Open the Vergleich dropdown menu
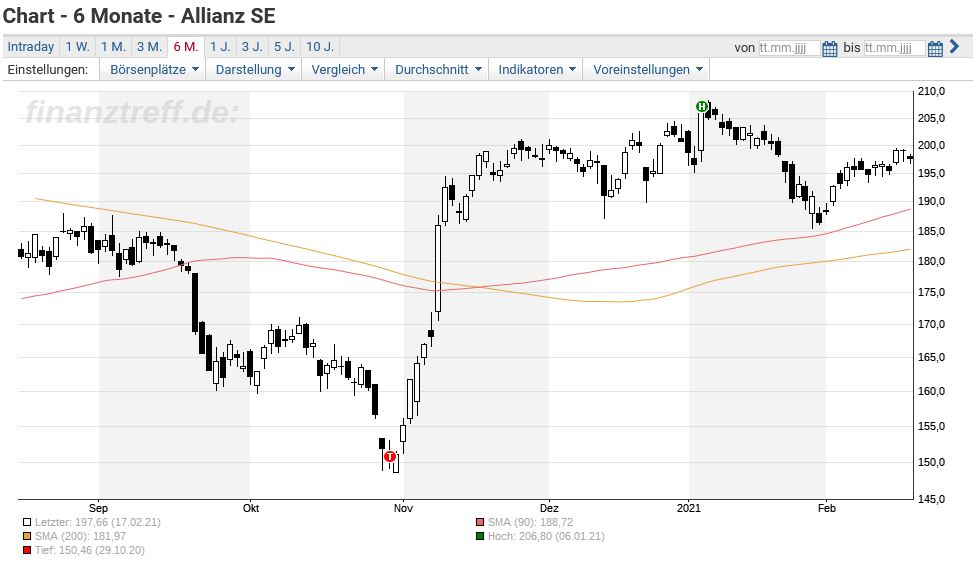Image resolution: width=980 pixels, height=562 pixels. (x=344, y=69)
